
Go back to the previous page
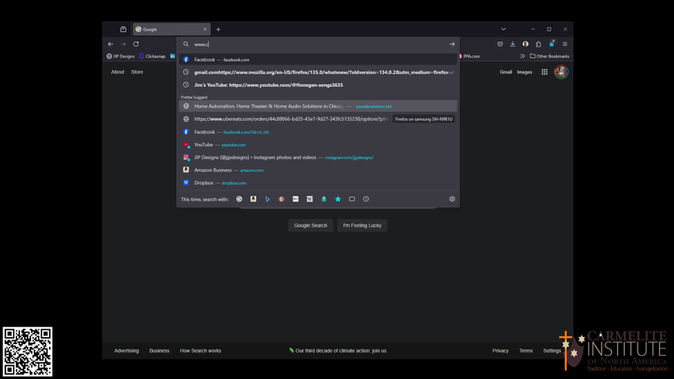click(111, 44)
